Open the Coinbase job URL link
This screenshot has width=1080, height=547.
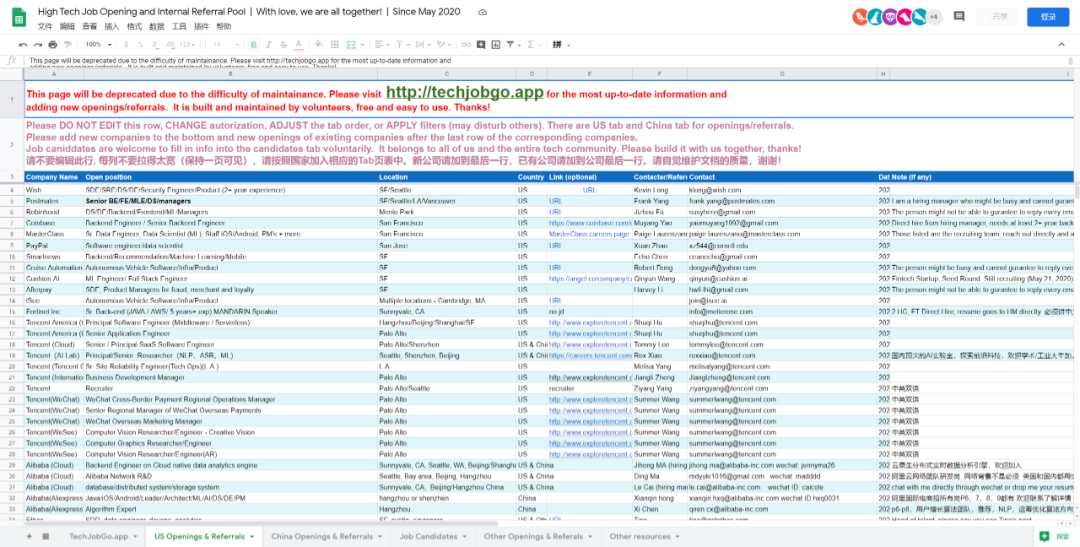[x=590, y=223]
